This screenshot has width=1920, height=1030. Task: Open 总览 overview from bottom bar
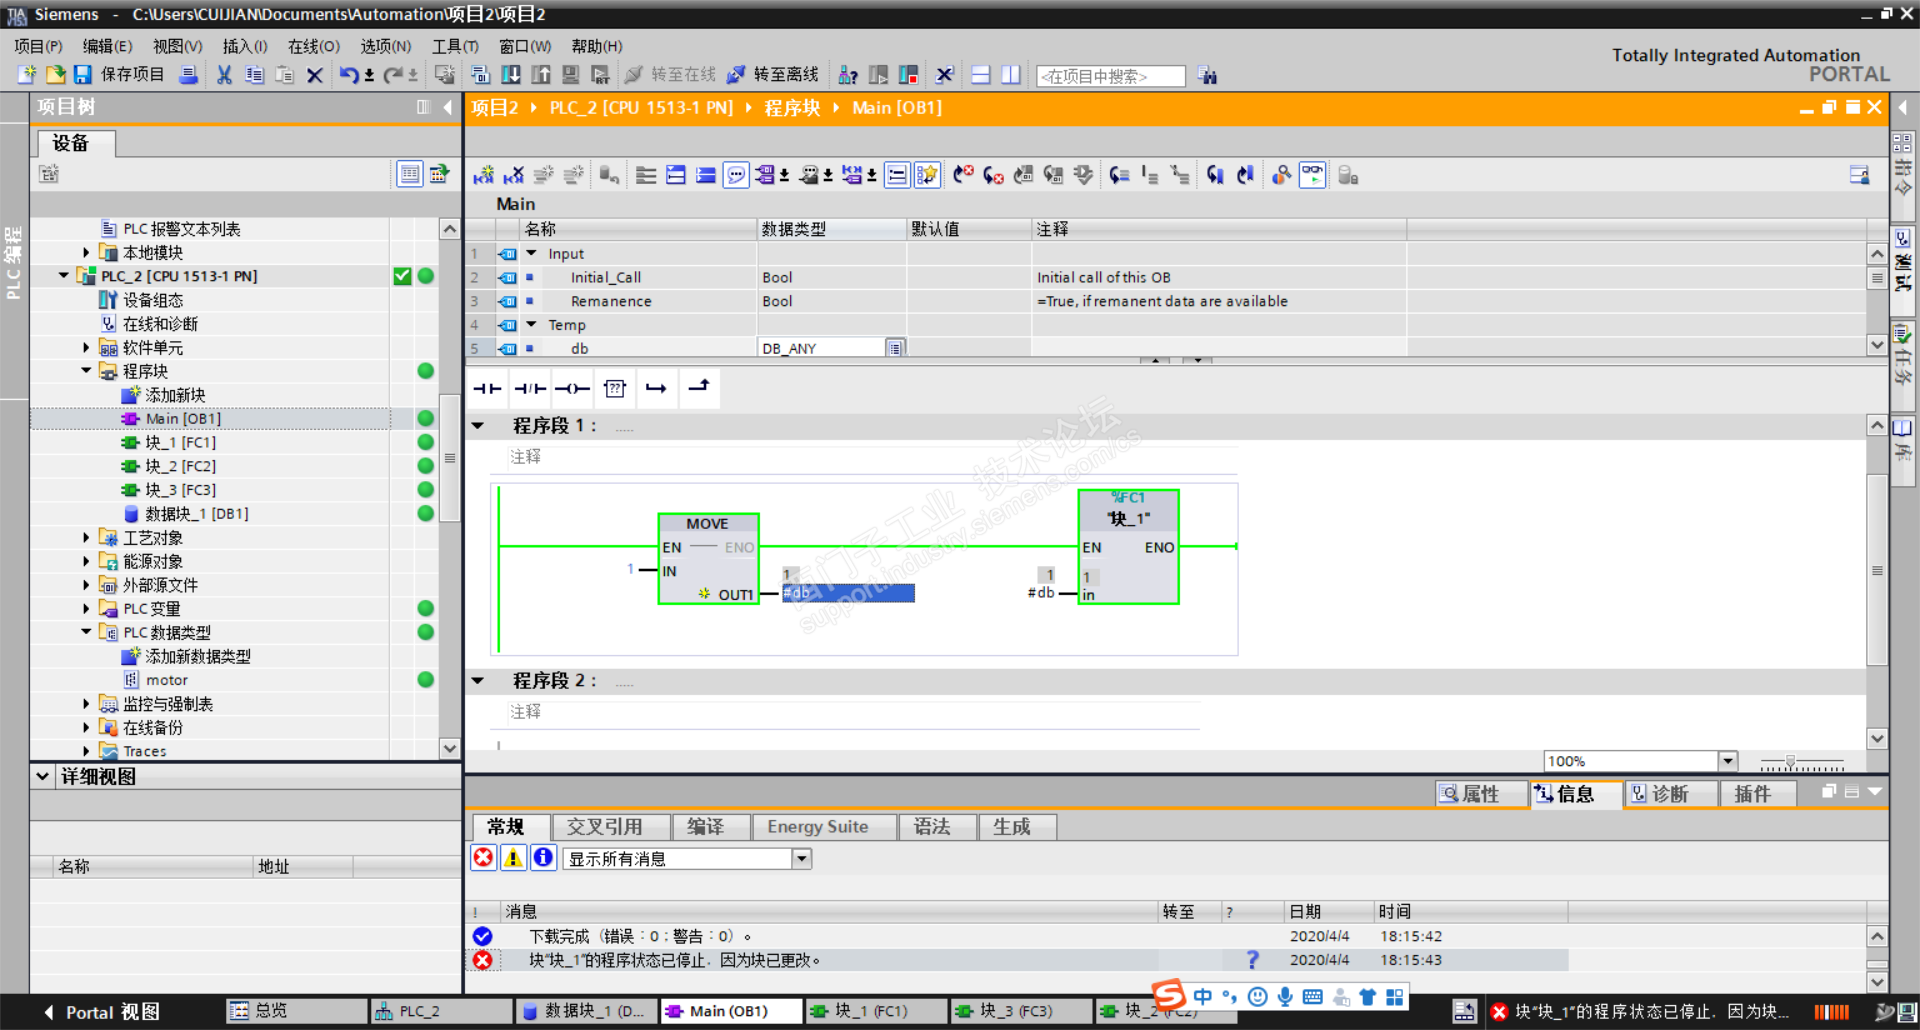295,1011
